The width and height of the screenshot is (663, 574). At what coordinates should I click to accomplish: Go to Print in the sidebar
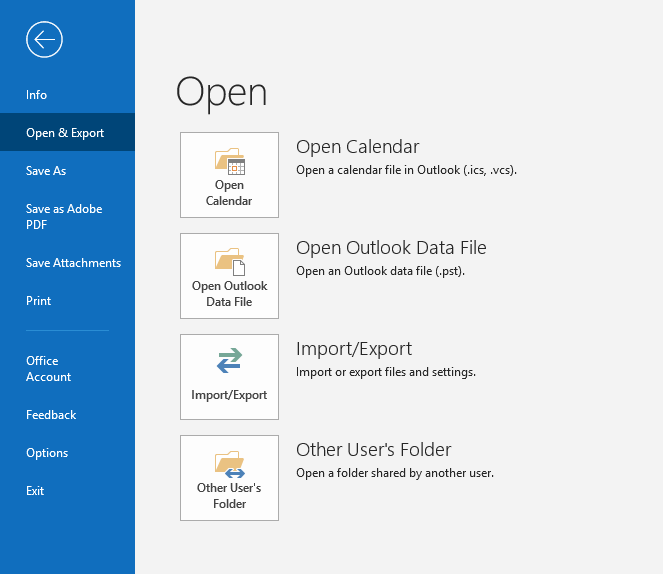(x=38, y=301)
